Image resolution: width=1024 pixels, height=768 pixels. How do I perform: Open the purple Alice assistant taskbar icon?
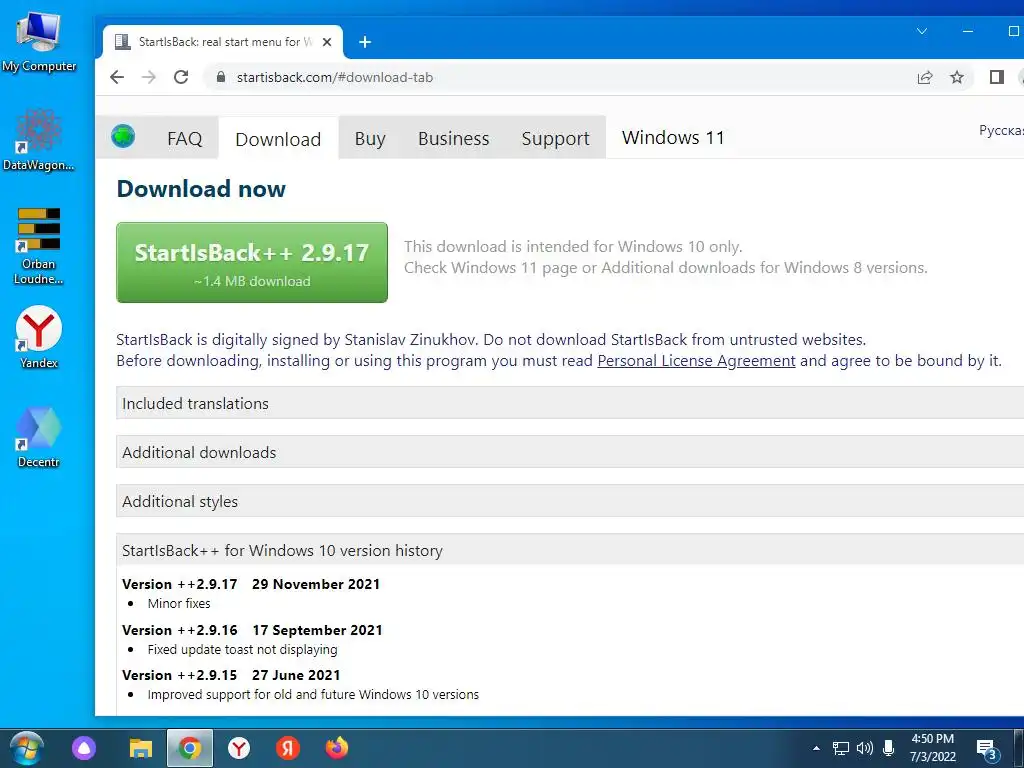(84, 748)
